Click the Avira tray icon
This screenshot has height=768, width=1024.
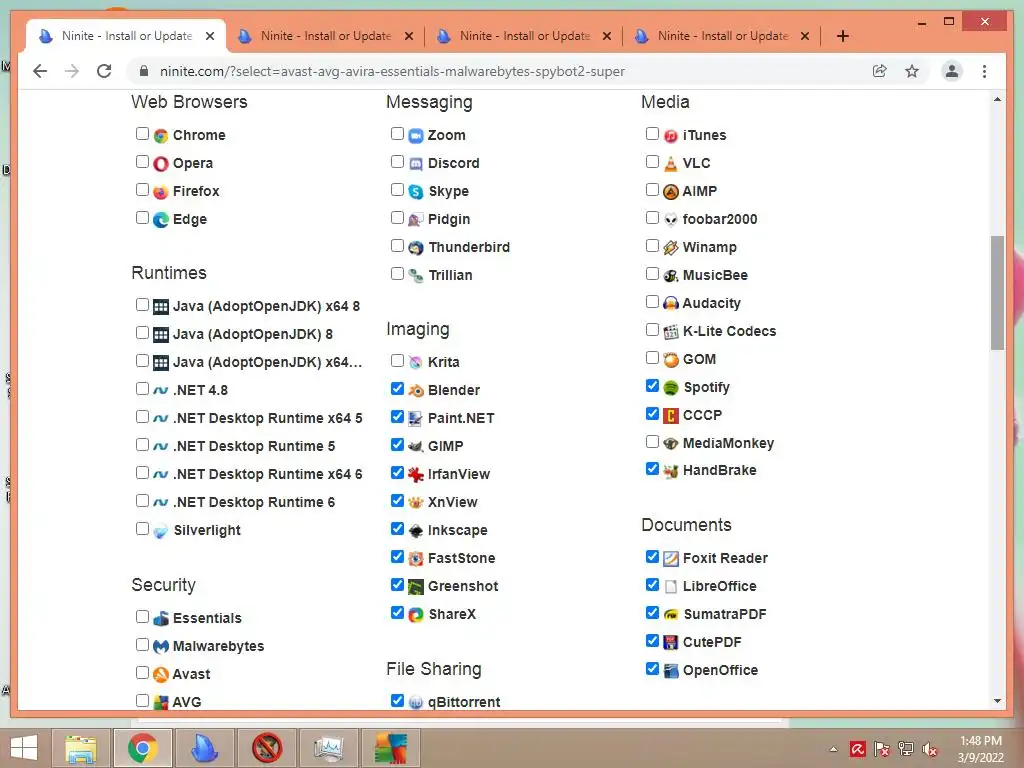(857, 749)
